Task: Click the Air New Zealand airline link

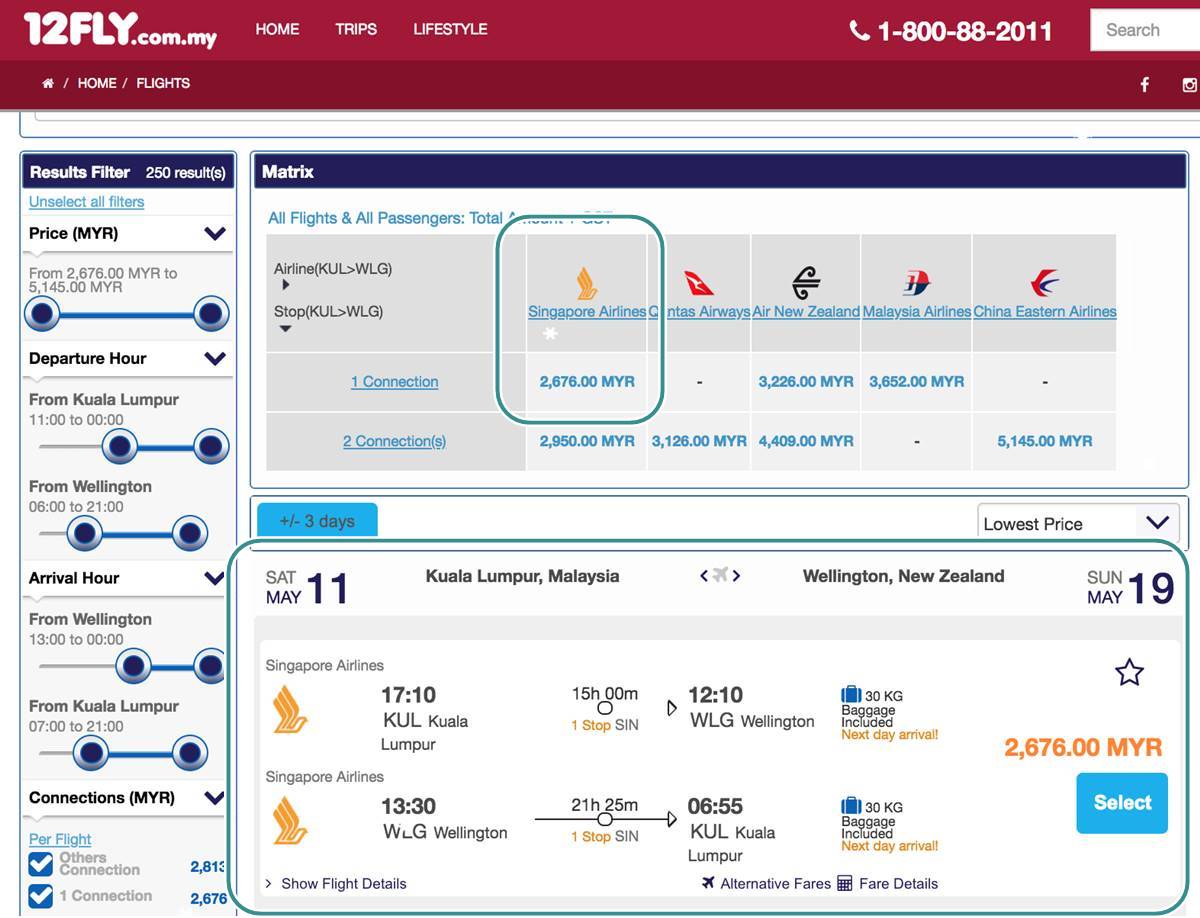Action: pos(806,312)
